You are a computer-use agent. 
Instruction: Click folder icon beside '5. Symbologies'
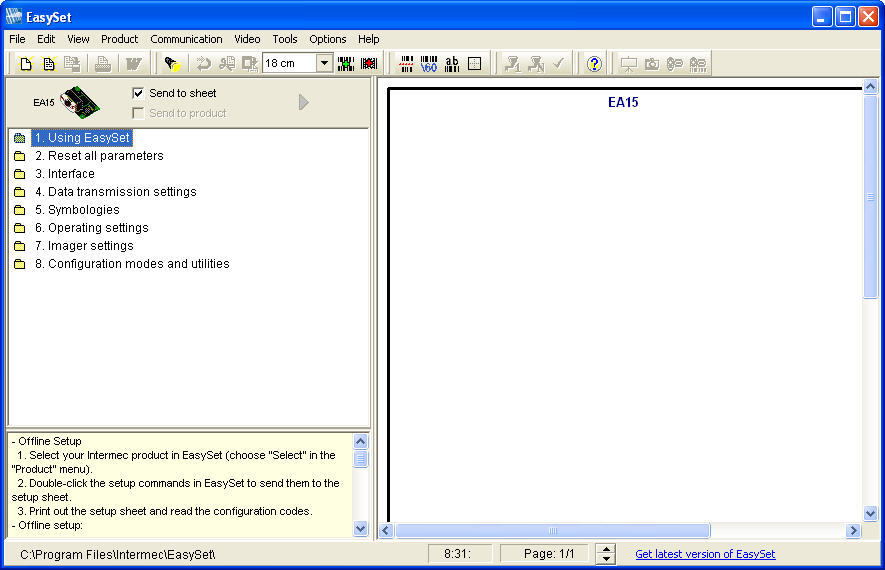20,210
